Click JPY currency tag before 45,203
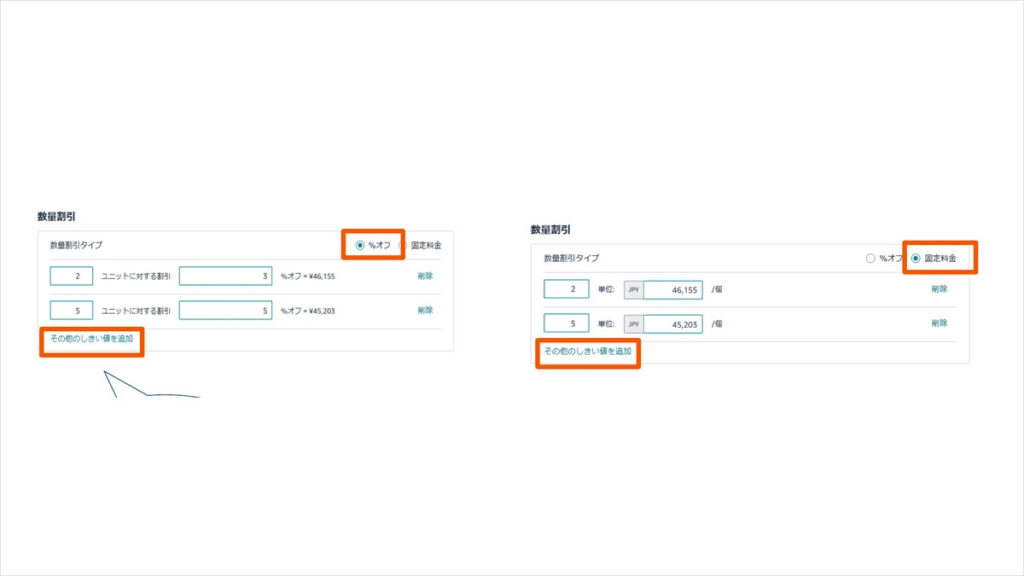 point(633,324)
